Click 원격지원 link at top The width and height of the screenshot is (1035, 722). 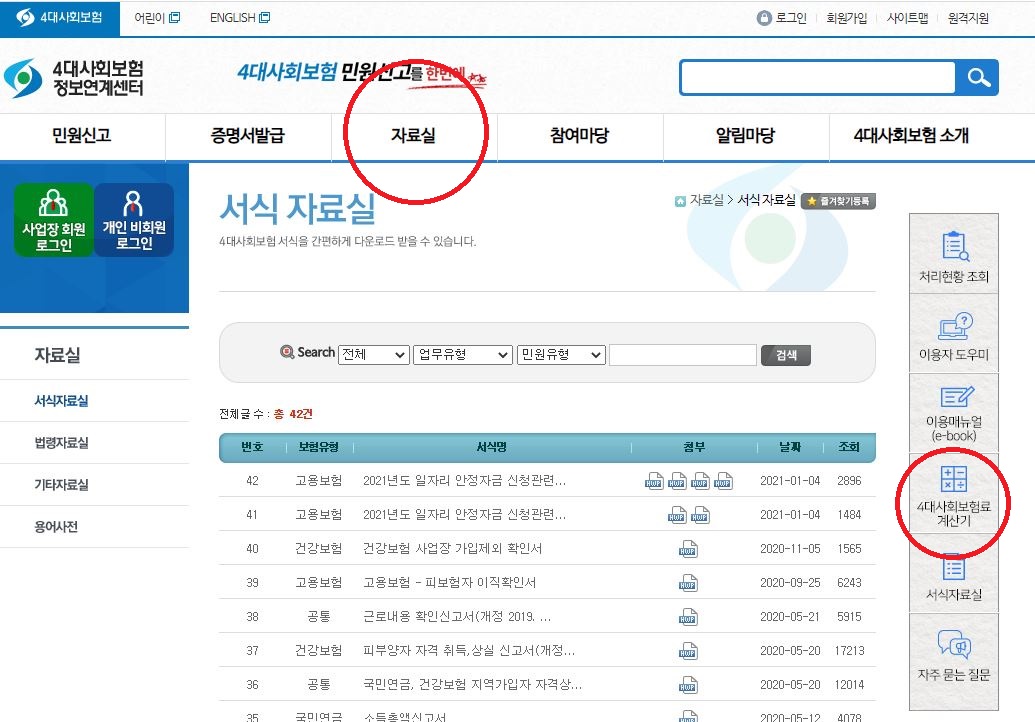(968, 18)
